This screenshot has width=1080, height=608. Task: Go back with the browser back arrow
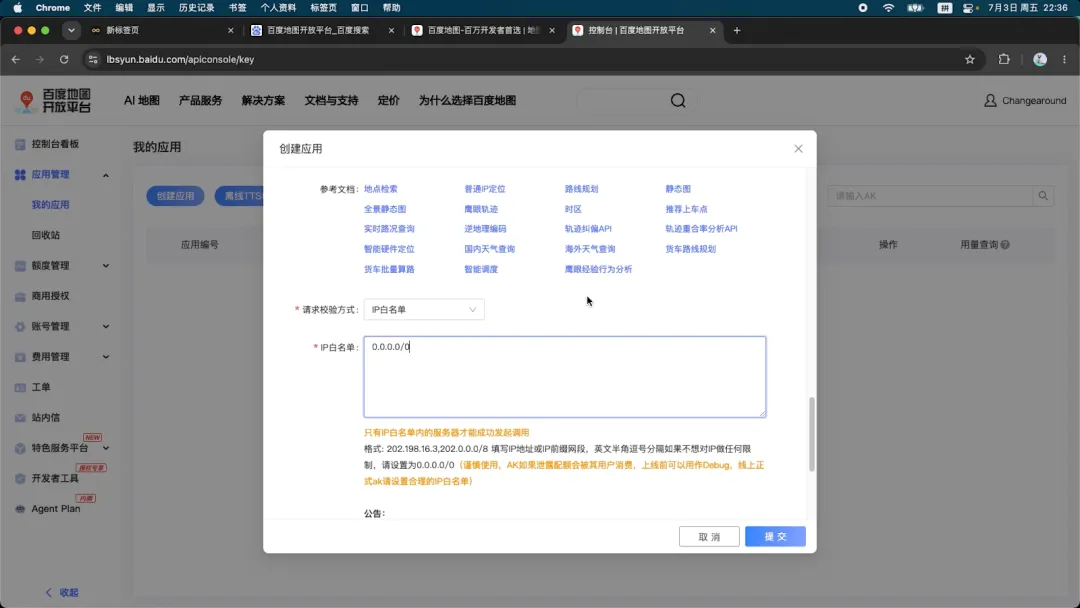[15, 59]
